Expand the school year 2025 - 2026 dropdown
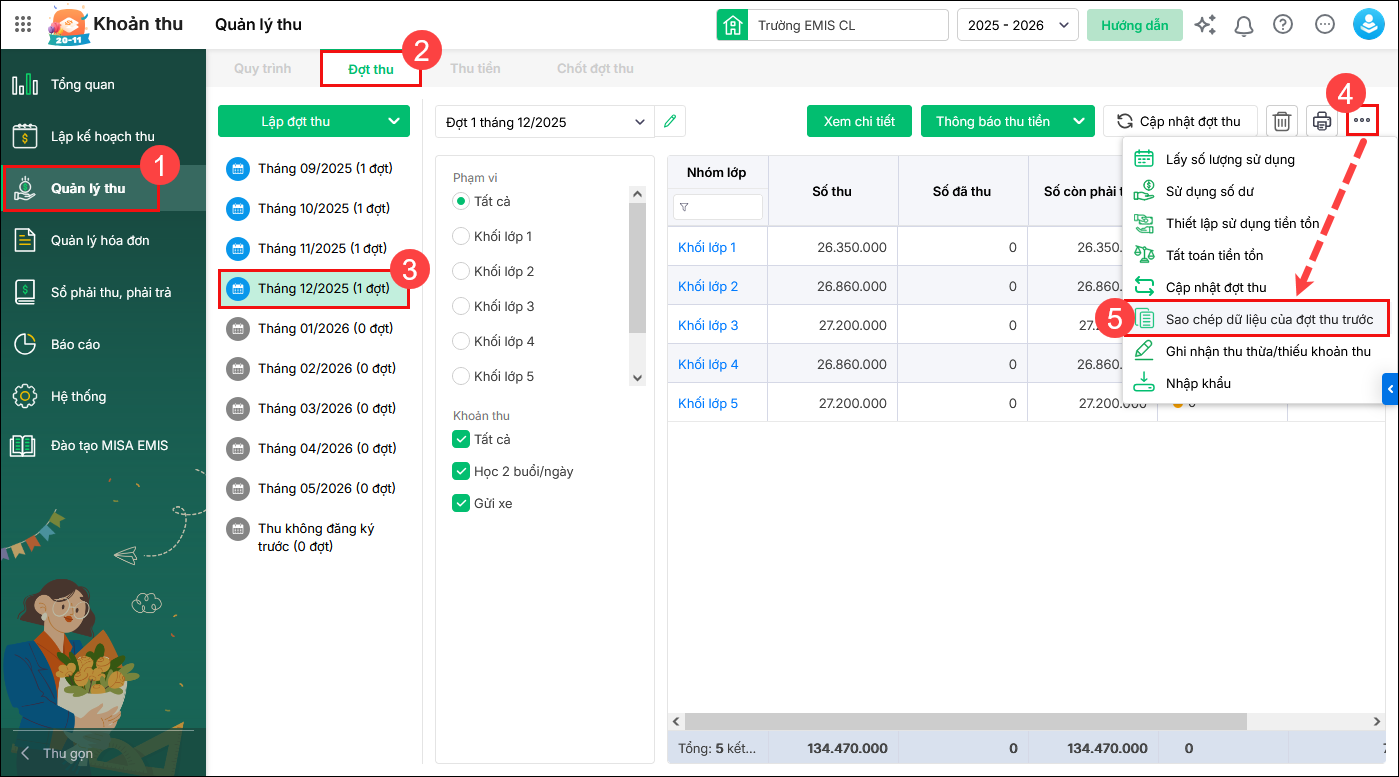Image resolution: width=1399 pixels, height=777 pixels. (1017, 25)
